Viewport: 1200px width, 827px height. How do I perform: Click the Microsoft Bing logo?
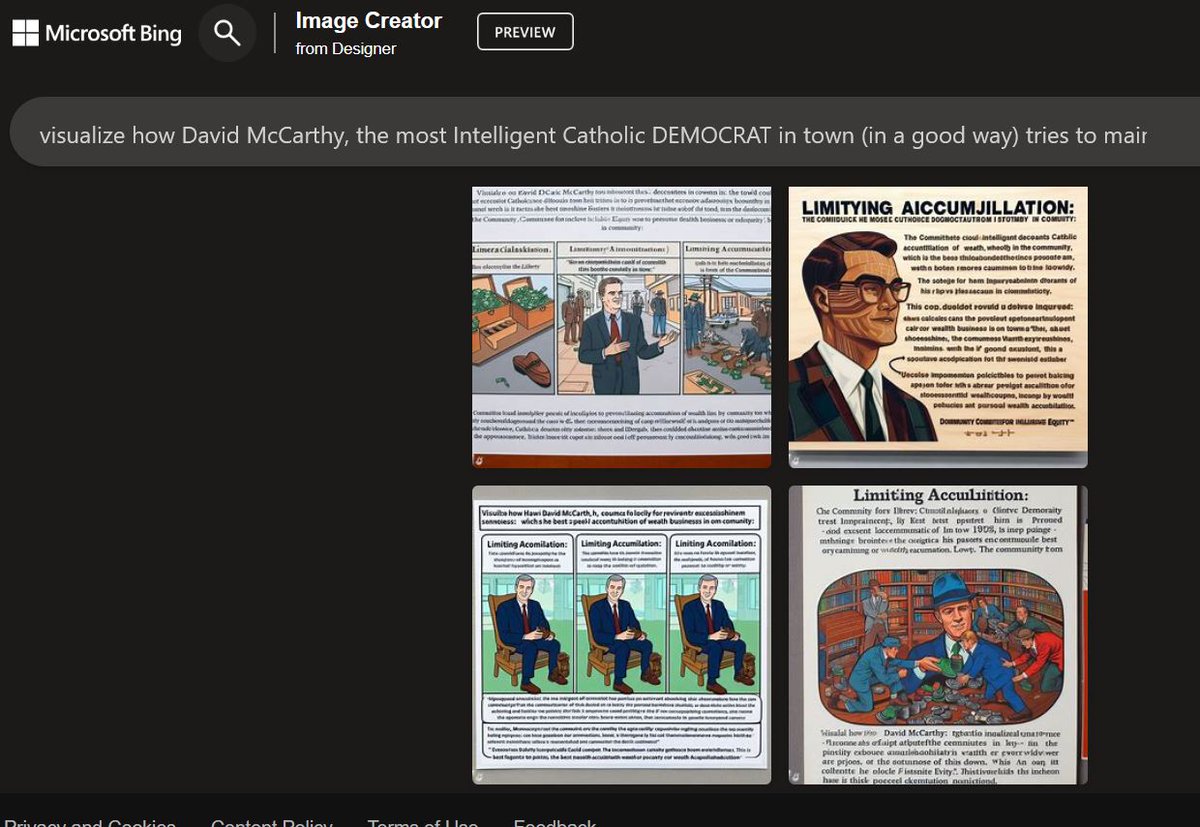point(97,33)
